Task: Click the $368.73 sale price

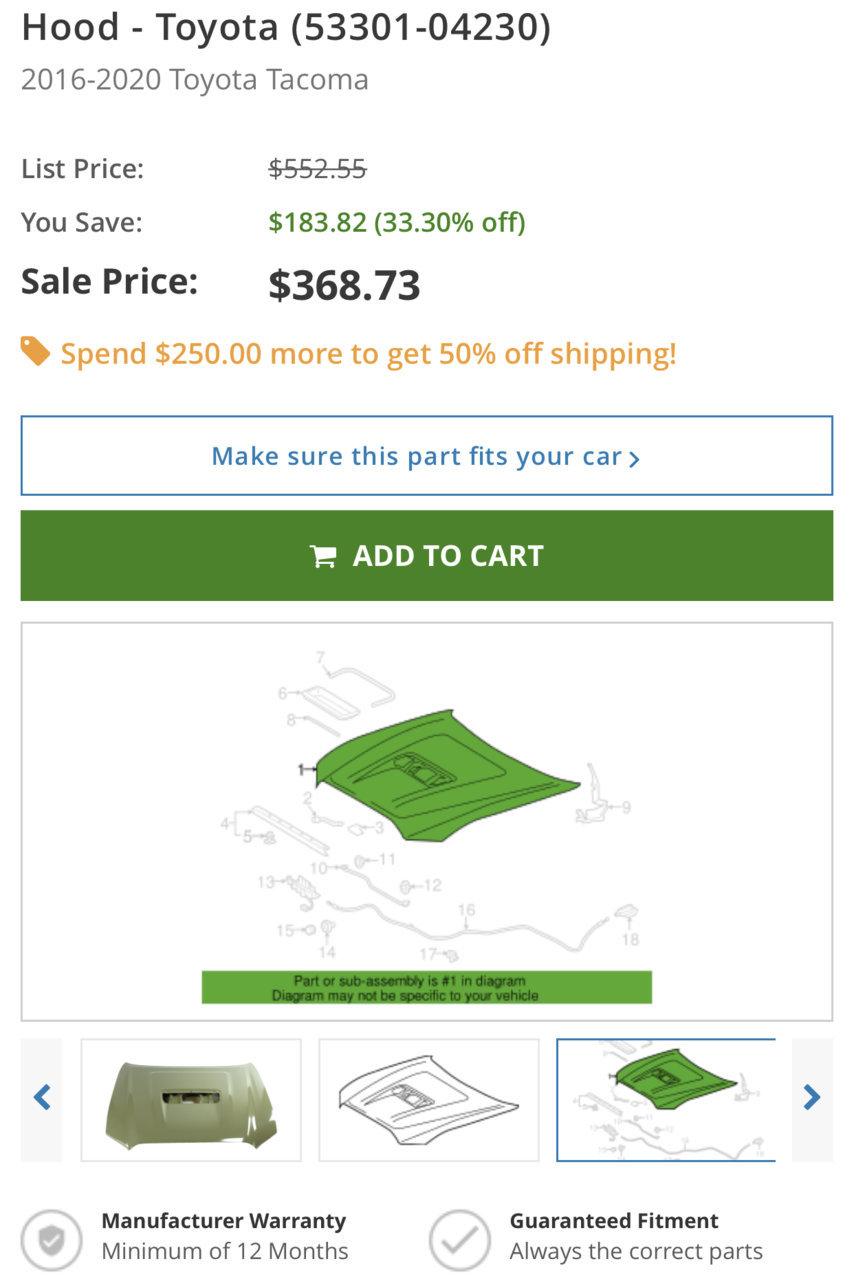Action: 345,286
